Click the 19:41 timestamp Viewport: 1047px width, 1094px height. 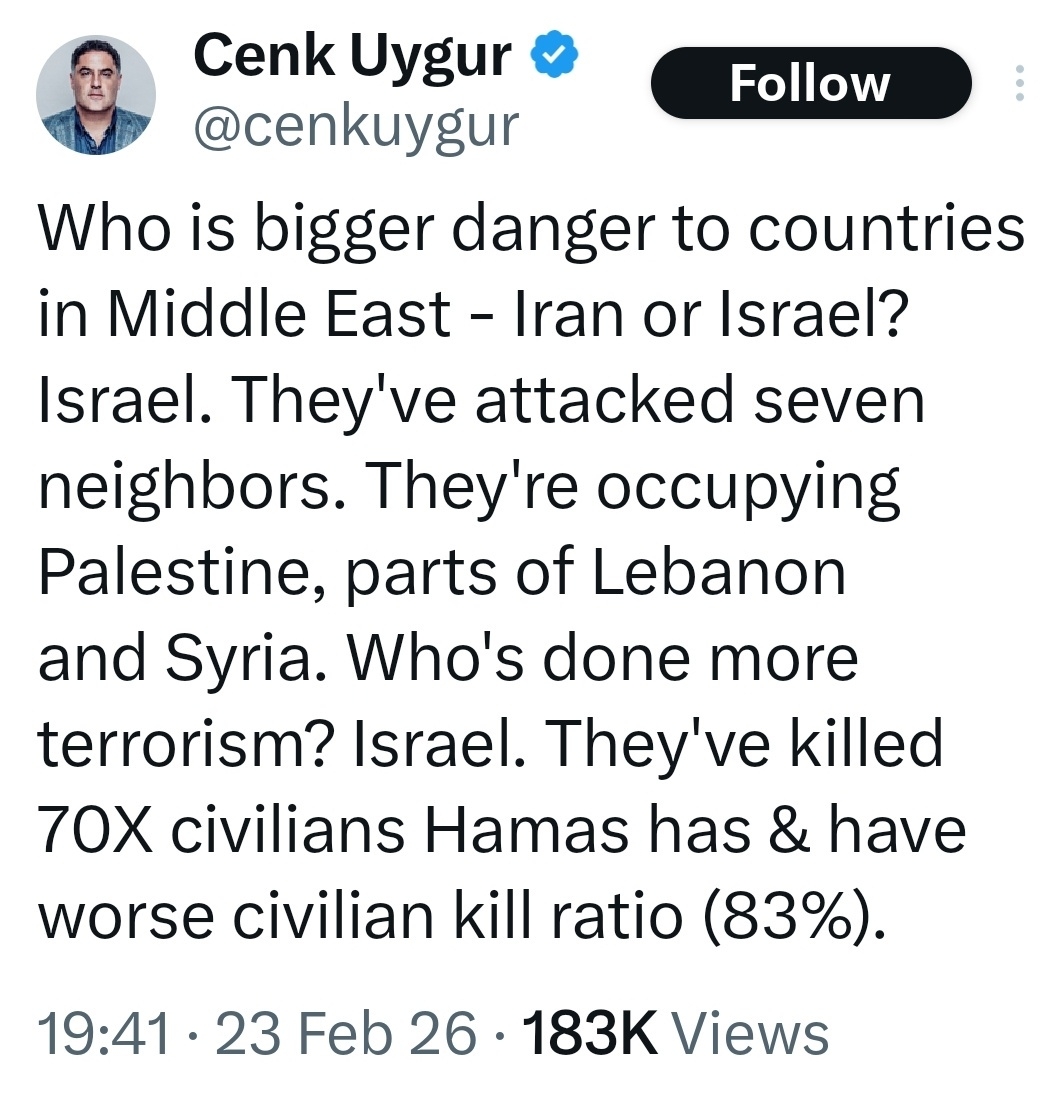click(x=103, y=1033)
